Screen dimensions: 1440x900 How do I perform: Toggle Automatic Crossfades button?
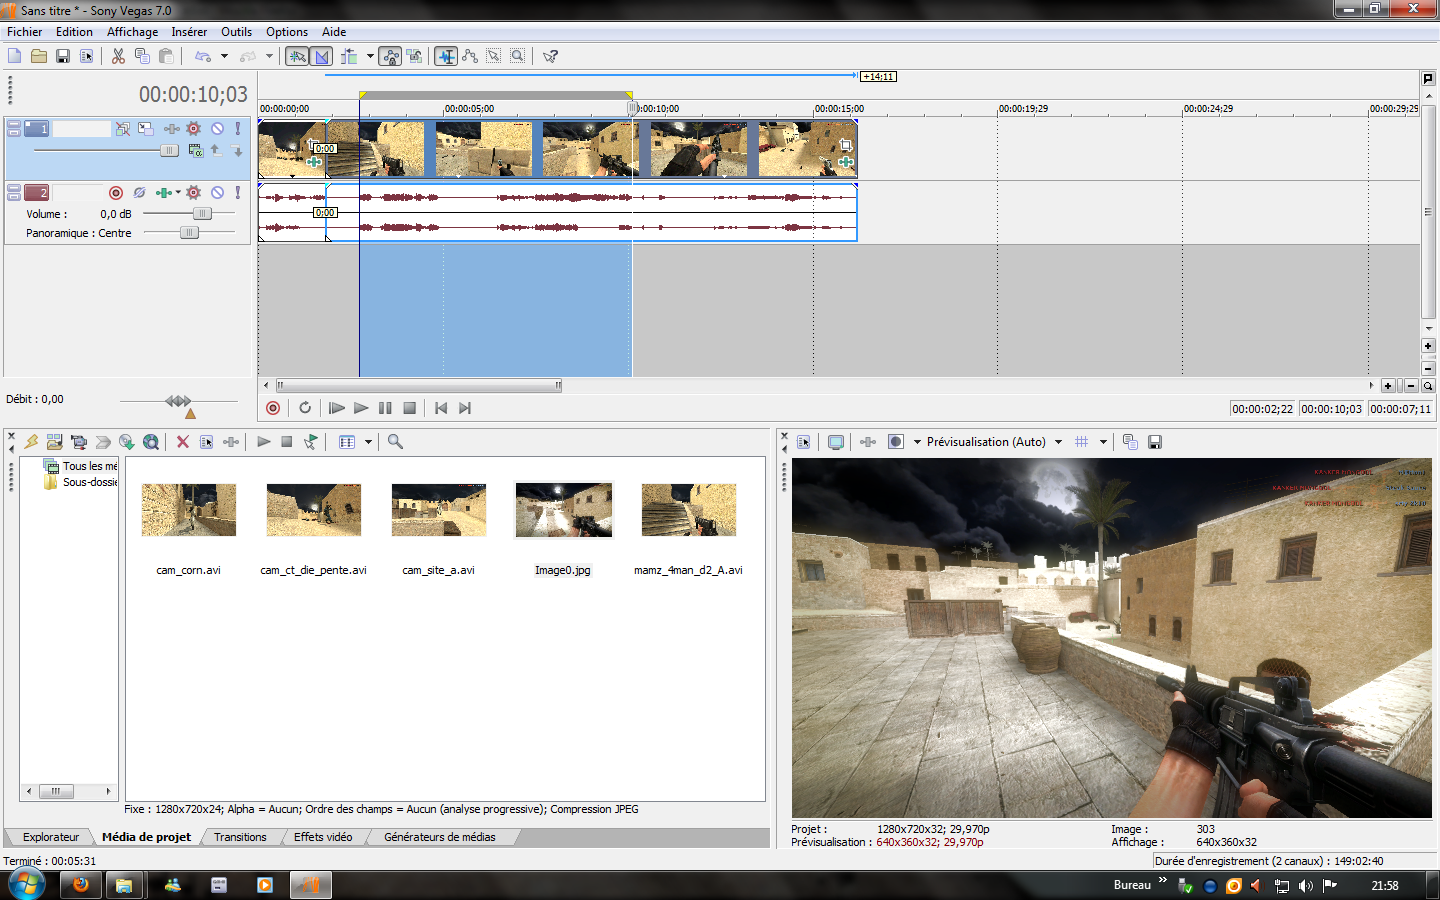322,56
